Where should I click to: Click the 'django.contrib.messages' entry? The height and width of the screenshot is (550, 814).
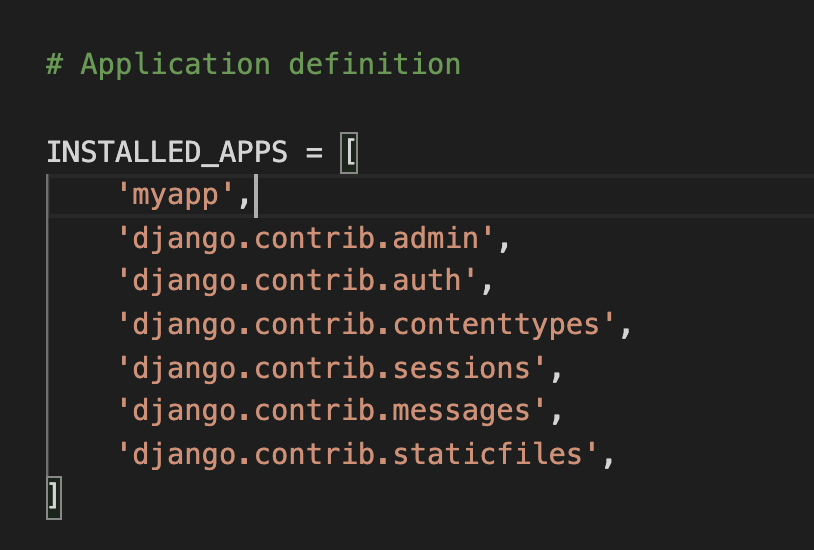tap(331, 411)
